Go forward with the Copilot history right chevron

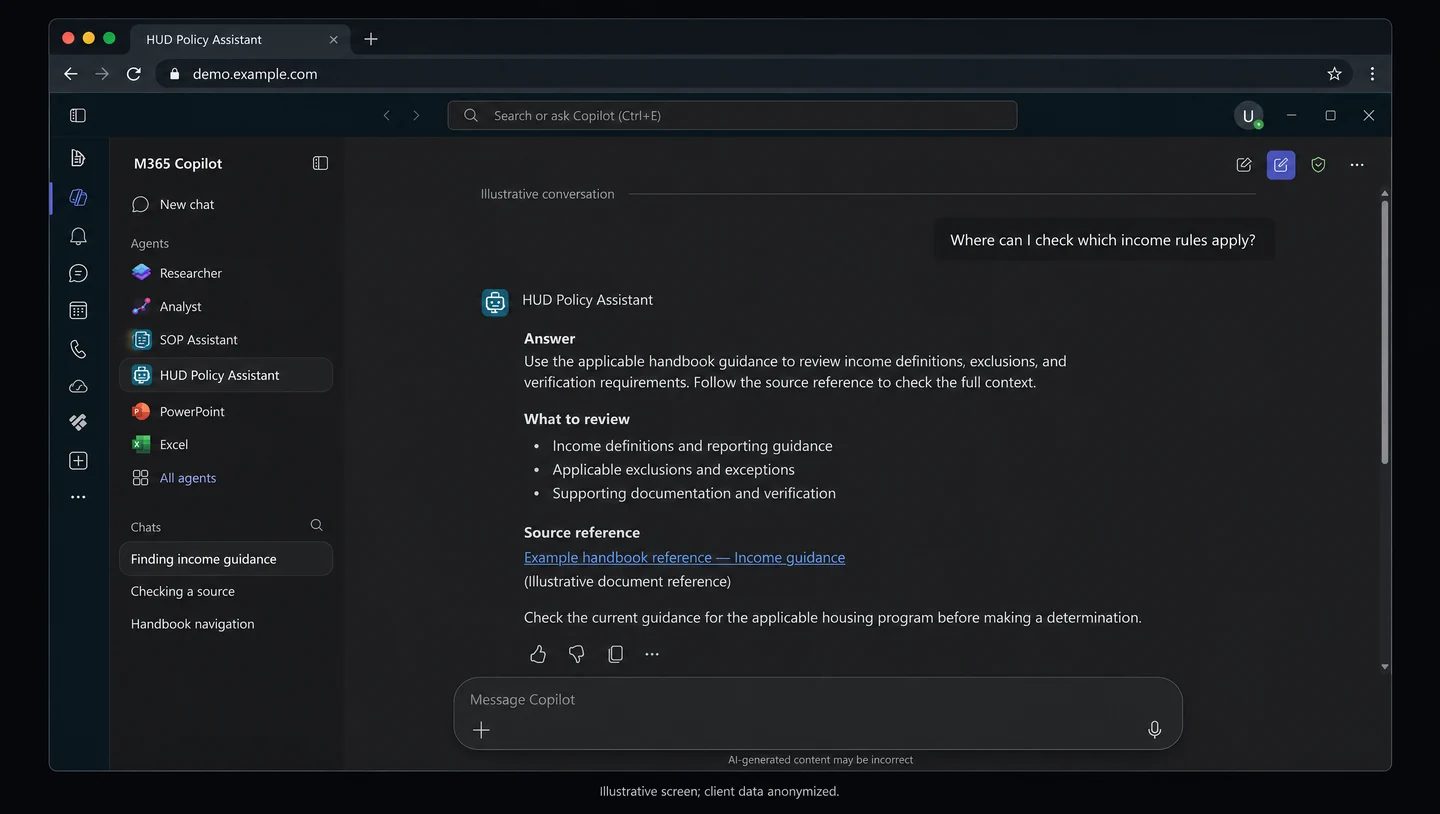pyautogui.click(x=417, y=116)
